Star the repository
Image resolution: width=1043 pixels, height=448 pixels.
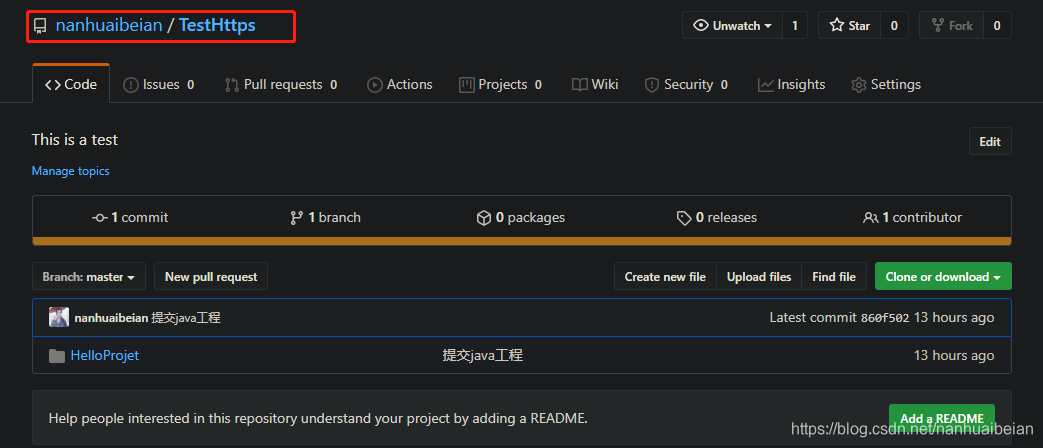click(849, 25)
